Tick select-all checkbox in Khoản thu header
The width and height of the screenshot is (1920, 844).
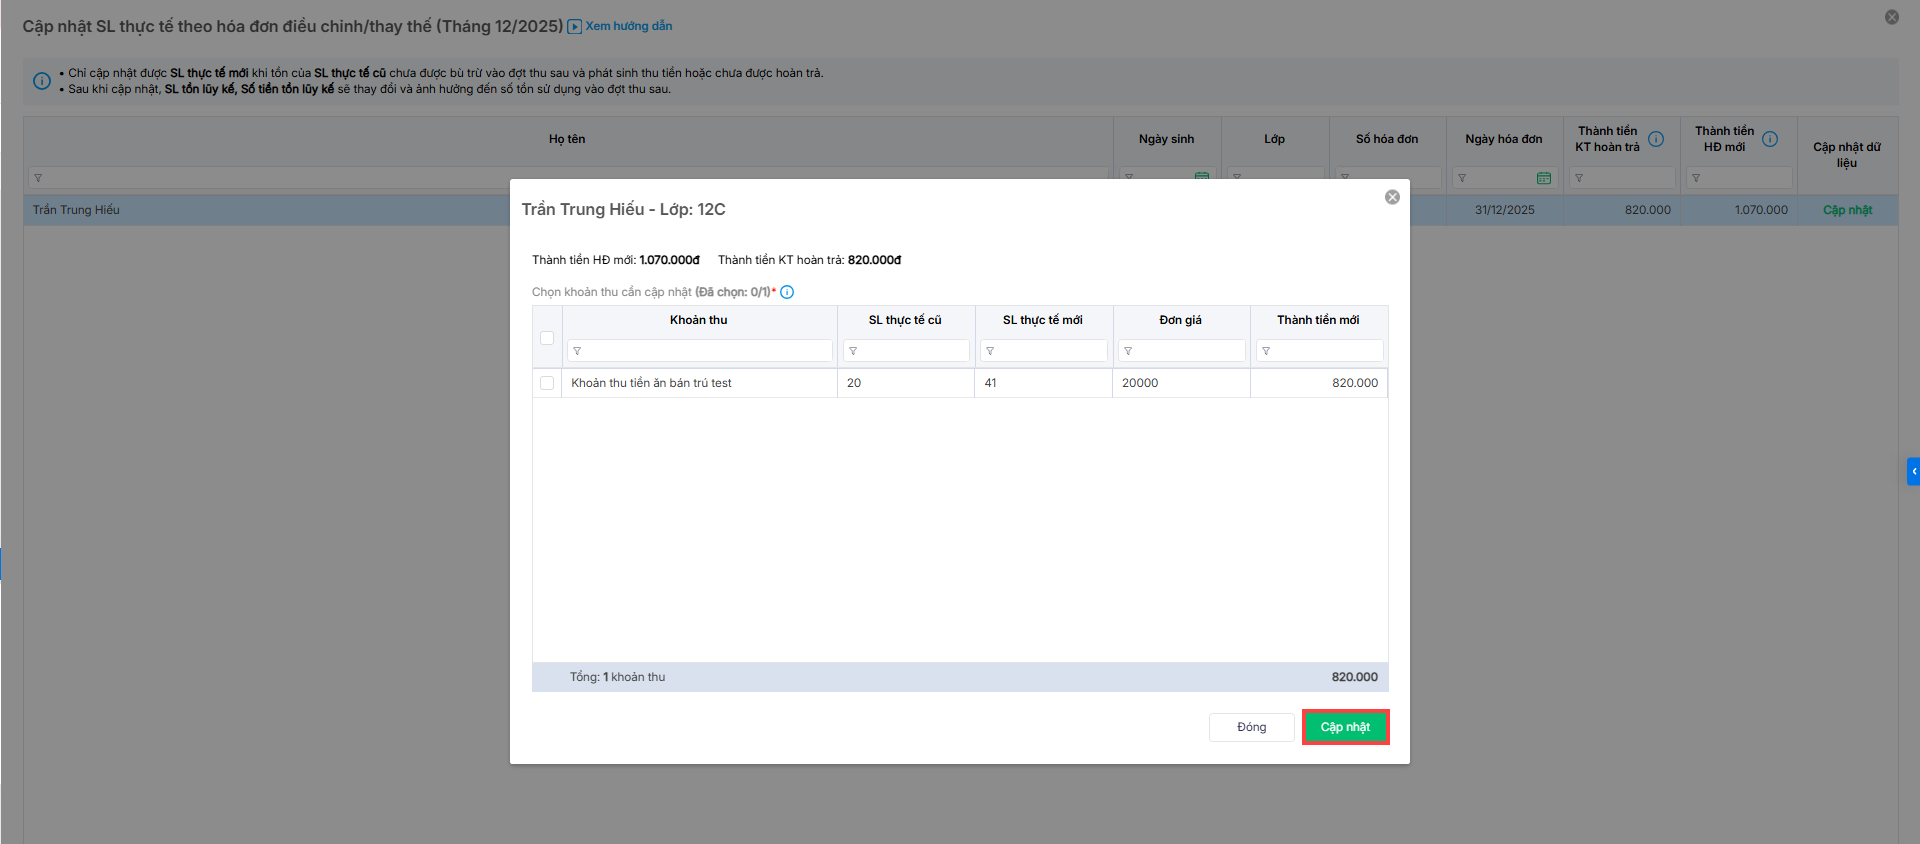pyautogui.click(x=547, y=338)
